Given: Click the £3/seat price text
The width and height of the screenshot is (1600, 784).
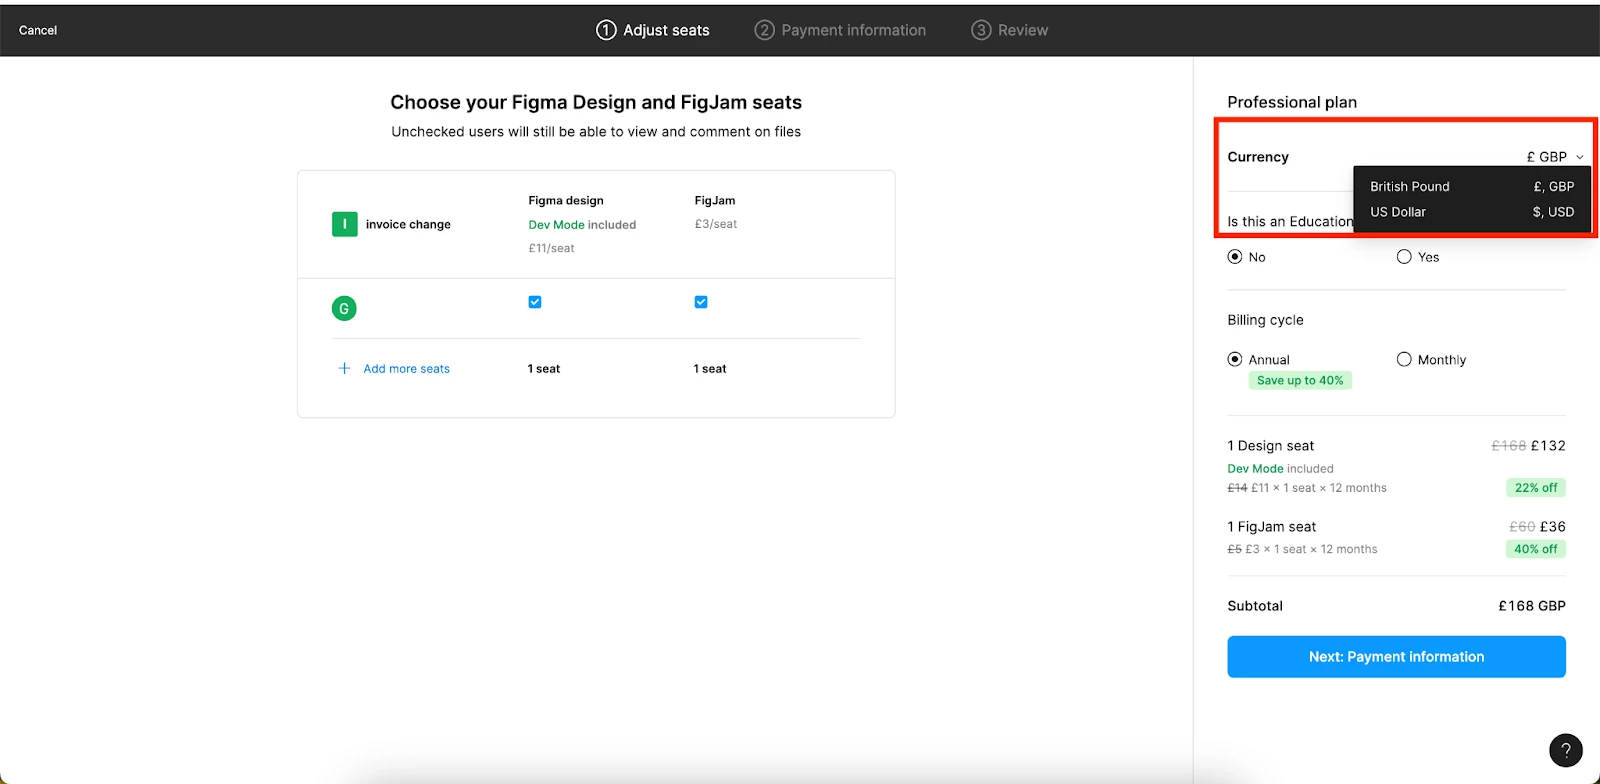Looking at the screenshot, I should tap(716, 224).
